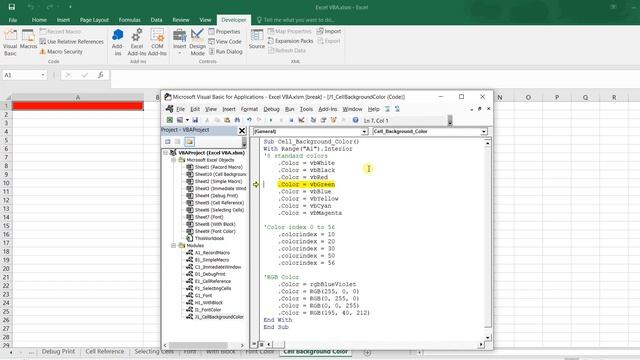Click code line .colorindex = 56

pyautogui.click(x=307, y=263)
